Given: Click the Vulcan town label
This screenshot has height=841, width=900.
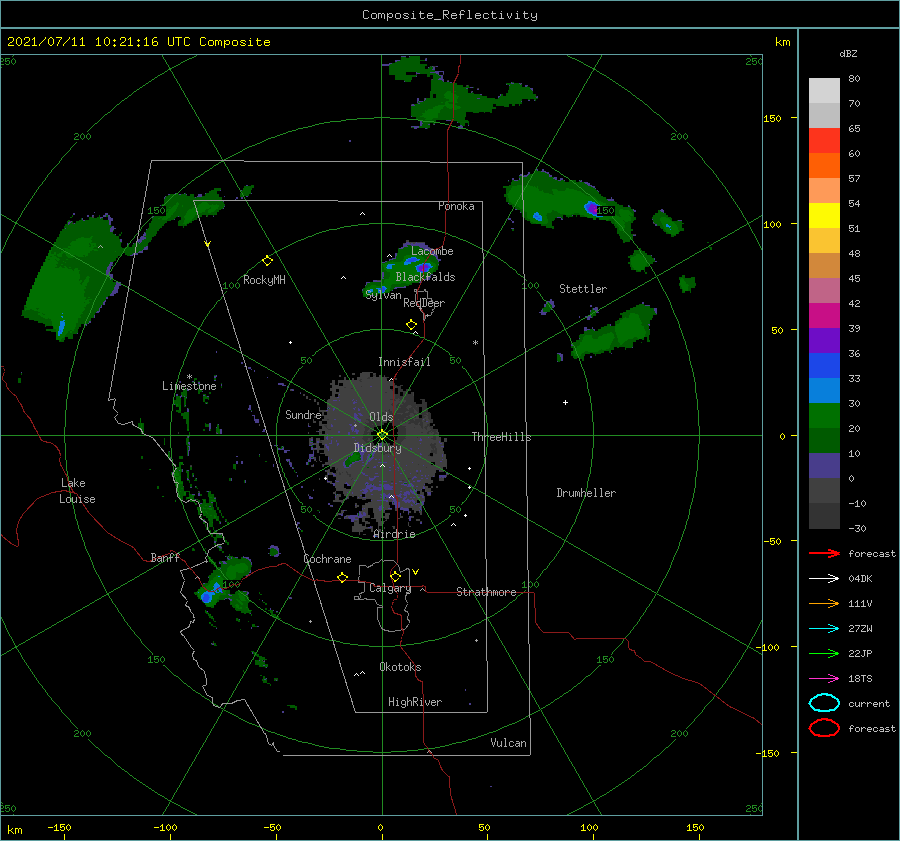Looking at the screenshot, I should coord(508,743).
